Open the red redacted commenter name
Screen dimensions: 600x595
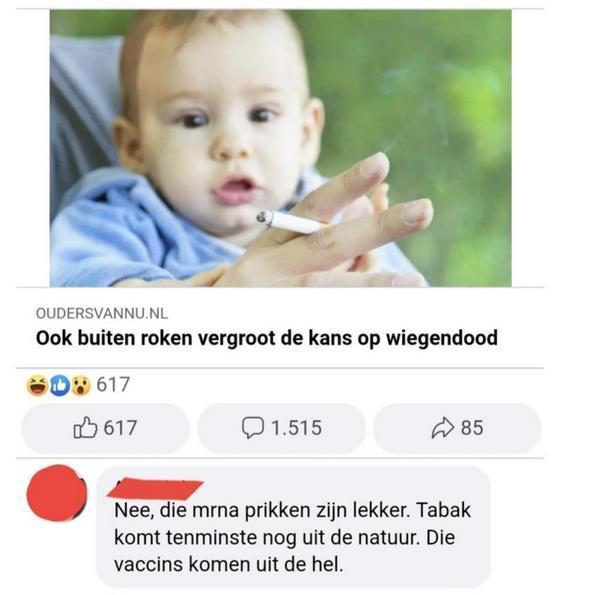(x=155, y=489)
